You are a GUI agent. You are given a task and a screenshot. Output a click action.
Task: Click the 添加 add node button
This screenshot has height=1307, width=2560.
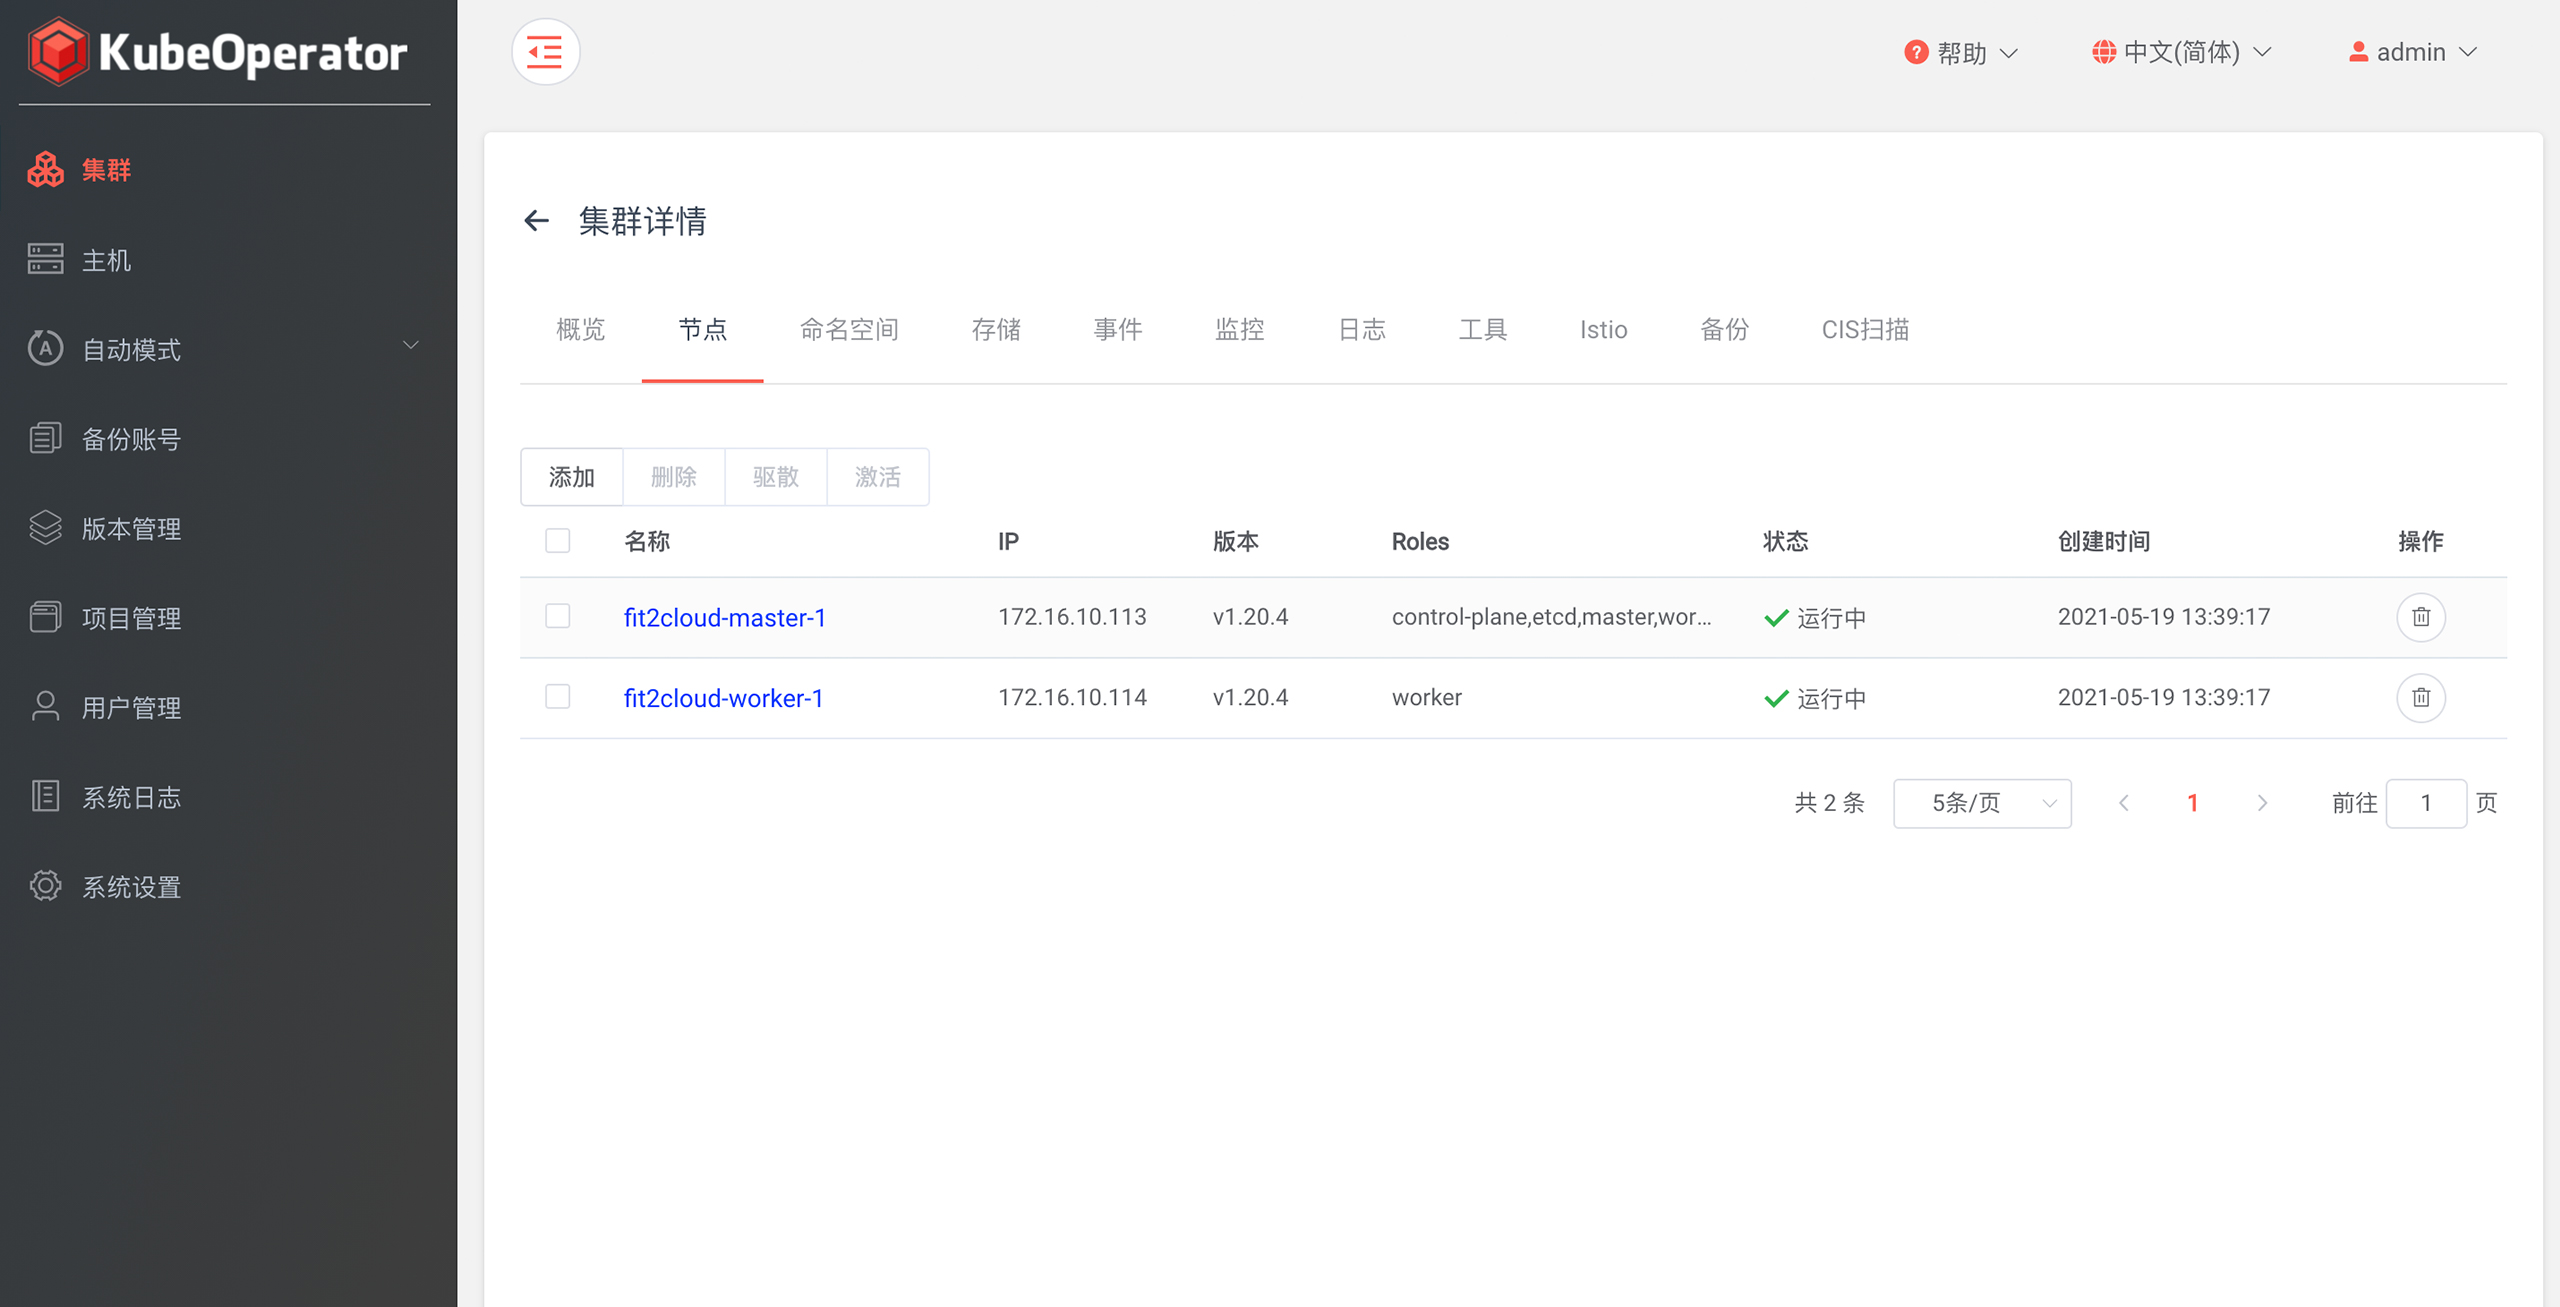[572, 477]
